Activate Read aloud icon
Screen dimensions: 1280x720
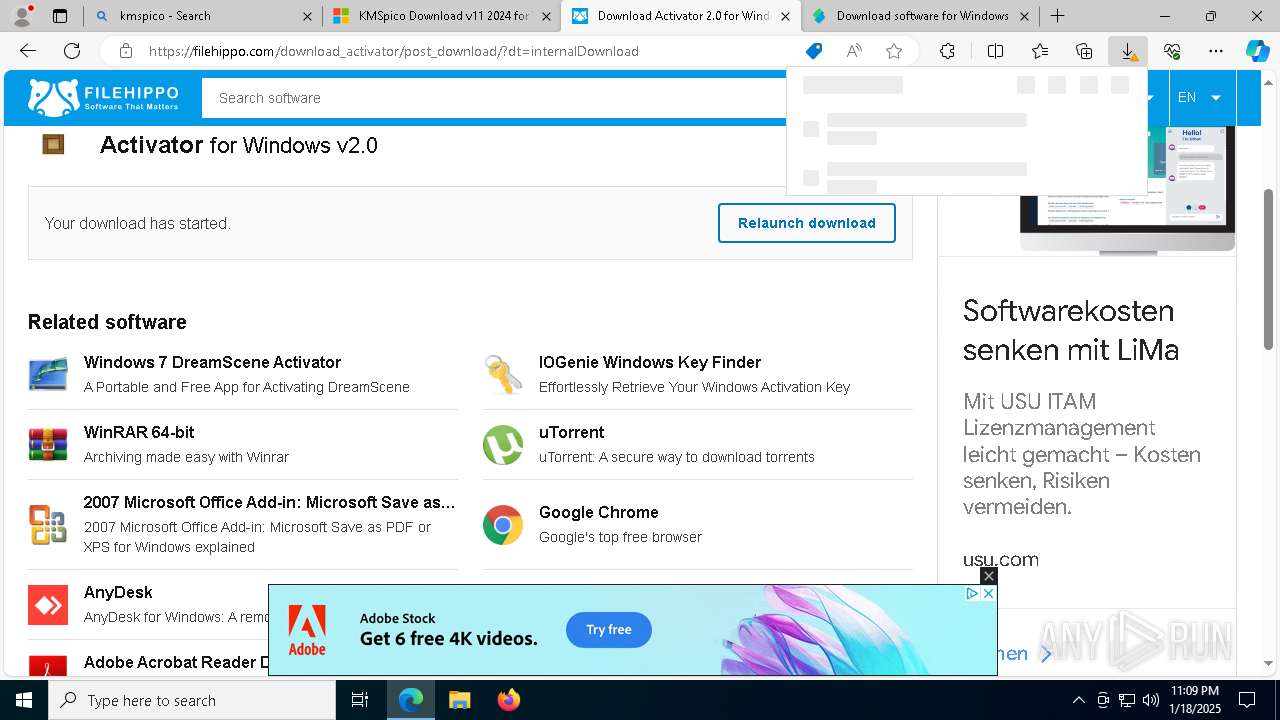click(854, 51)
